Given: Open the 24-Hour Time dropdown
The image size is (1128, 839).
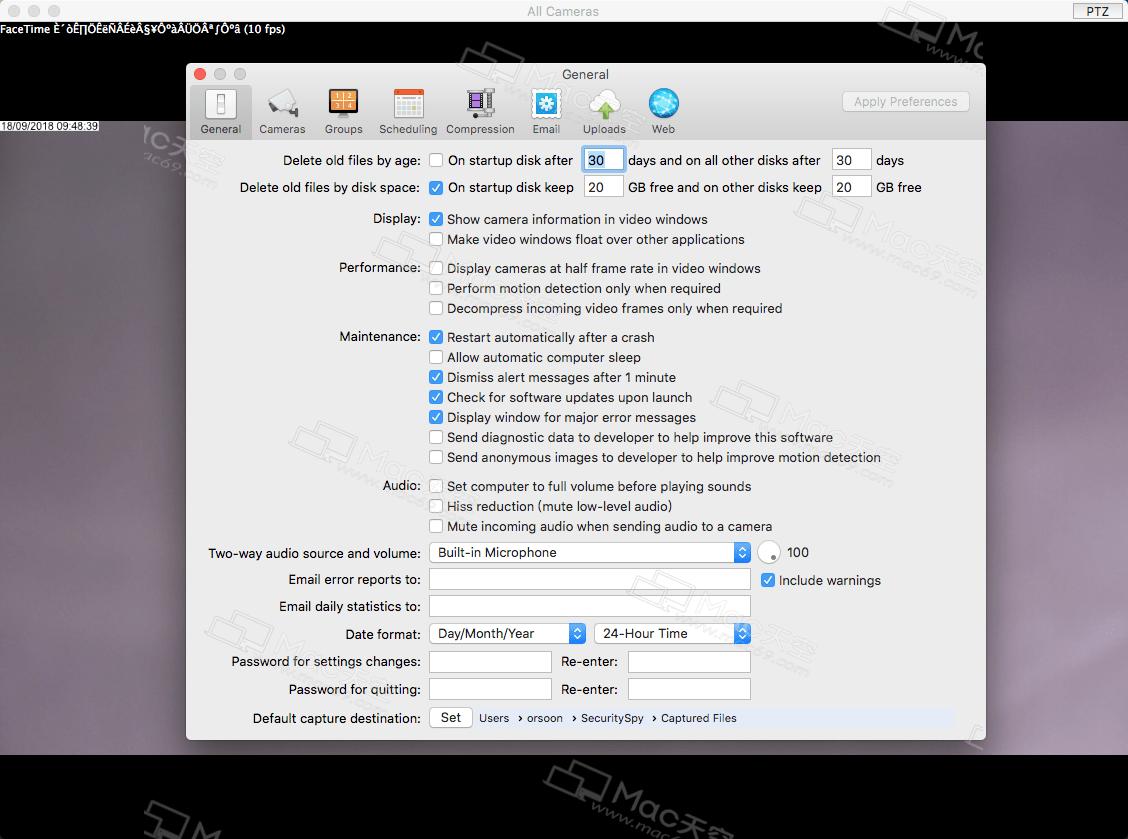Looking at the screenshot, I should (672, 633).
